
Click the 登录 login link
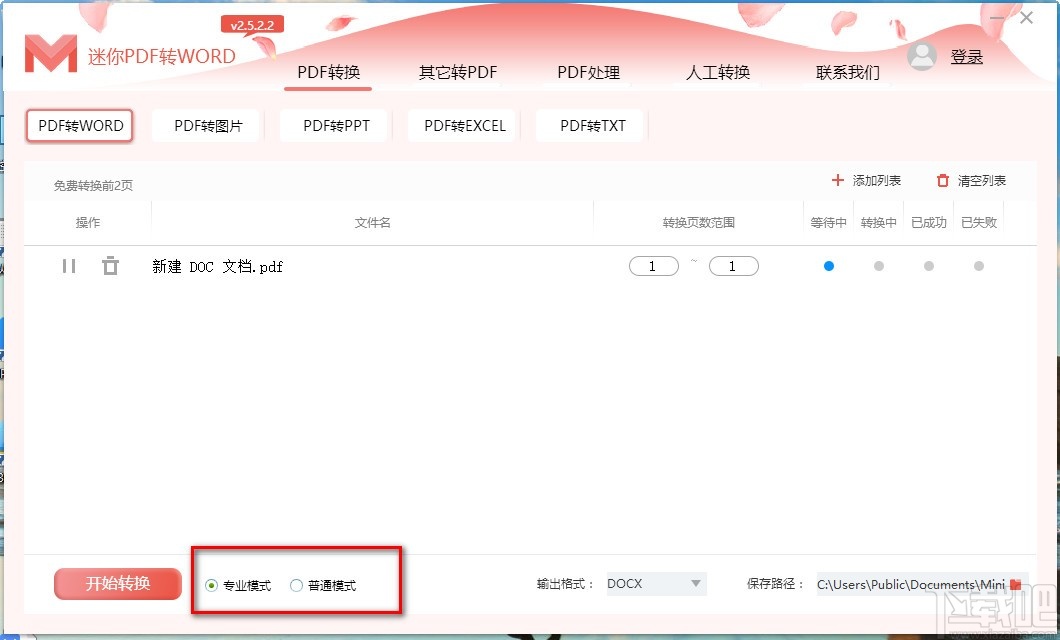click(x=967, y=57)
